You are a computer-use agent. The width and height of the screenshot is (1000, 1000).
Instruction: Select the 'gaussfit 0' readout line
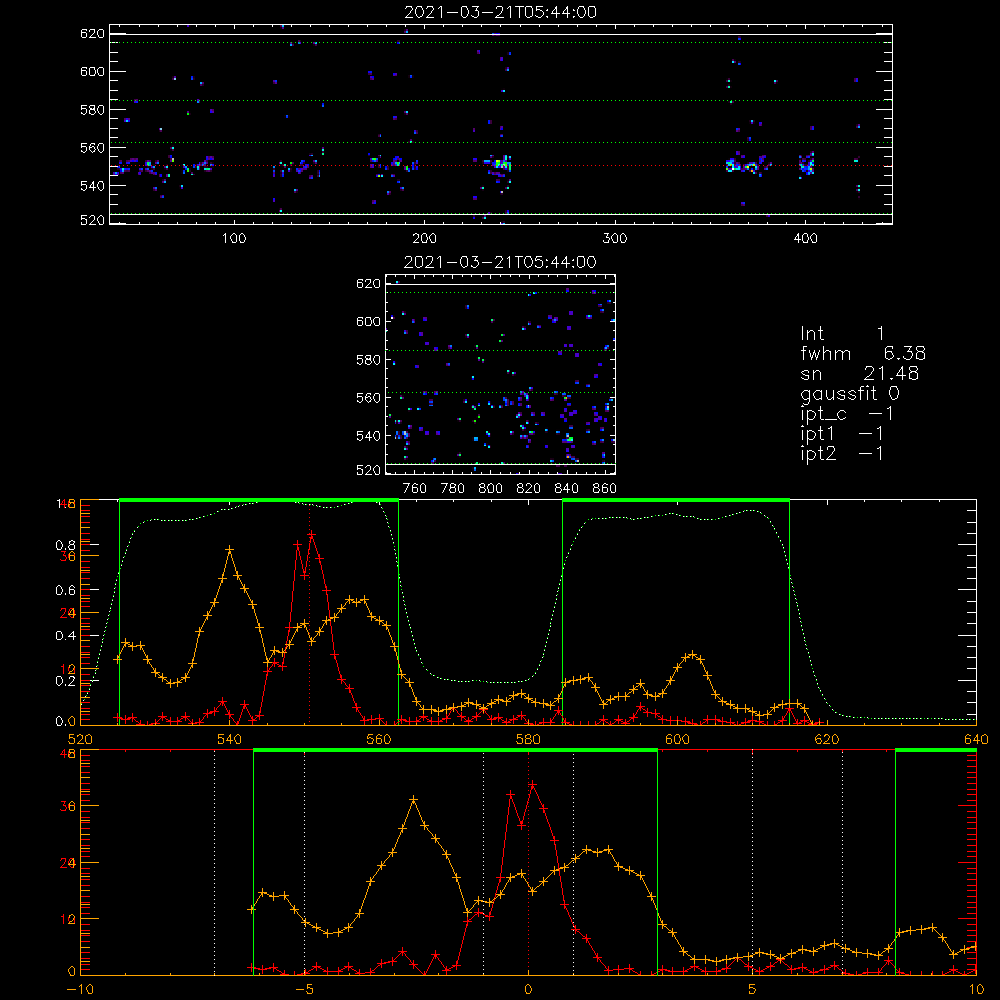click(849, 394)
